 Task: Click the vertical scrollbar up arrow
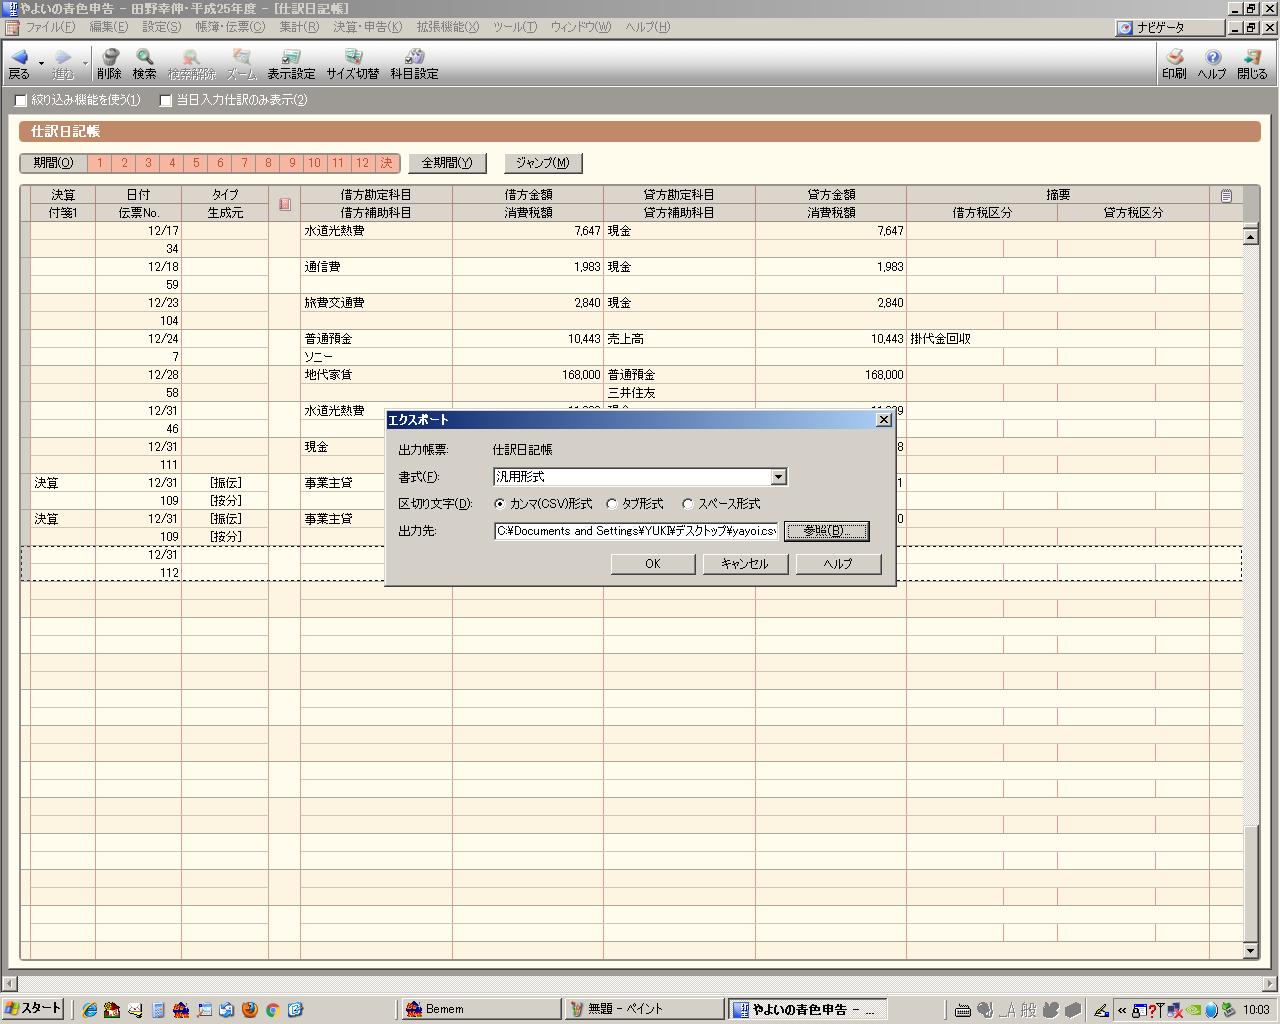[1250, 236]
